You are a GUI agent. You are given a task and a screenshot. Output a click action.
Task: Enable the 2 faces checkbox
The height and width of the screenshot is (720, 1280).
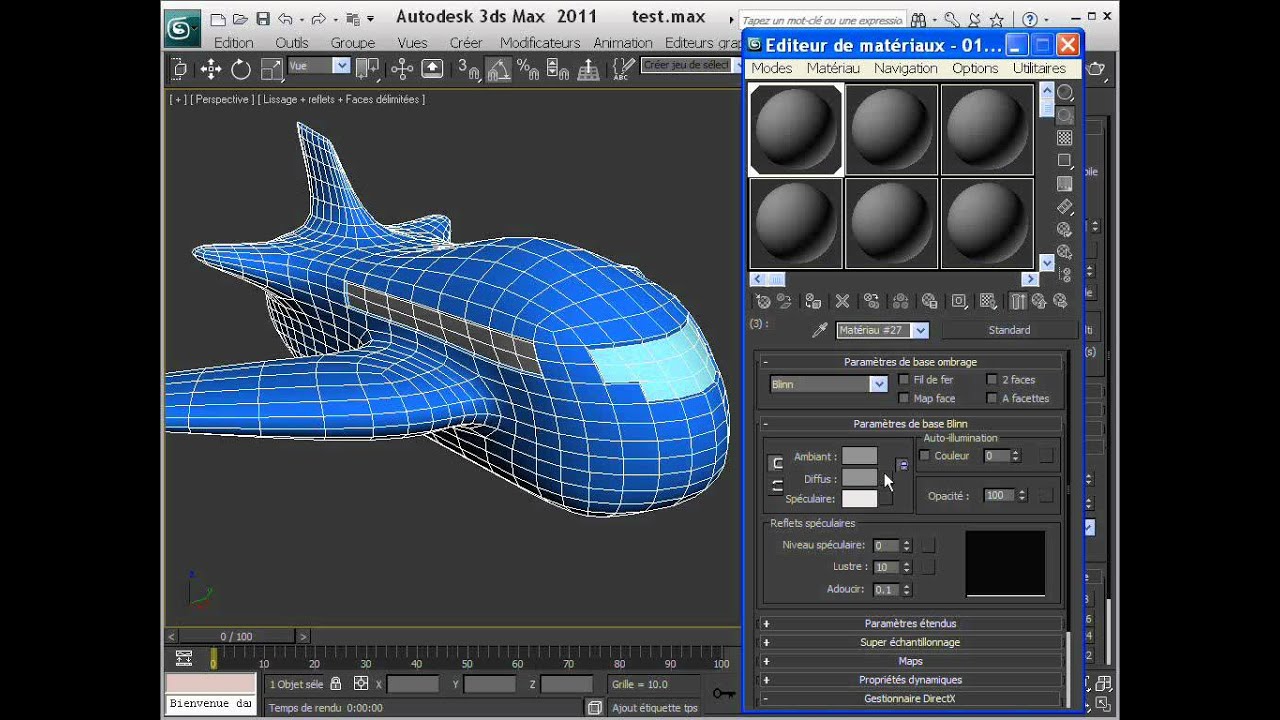992,380
